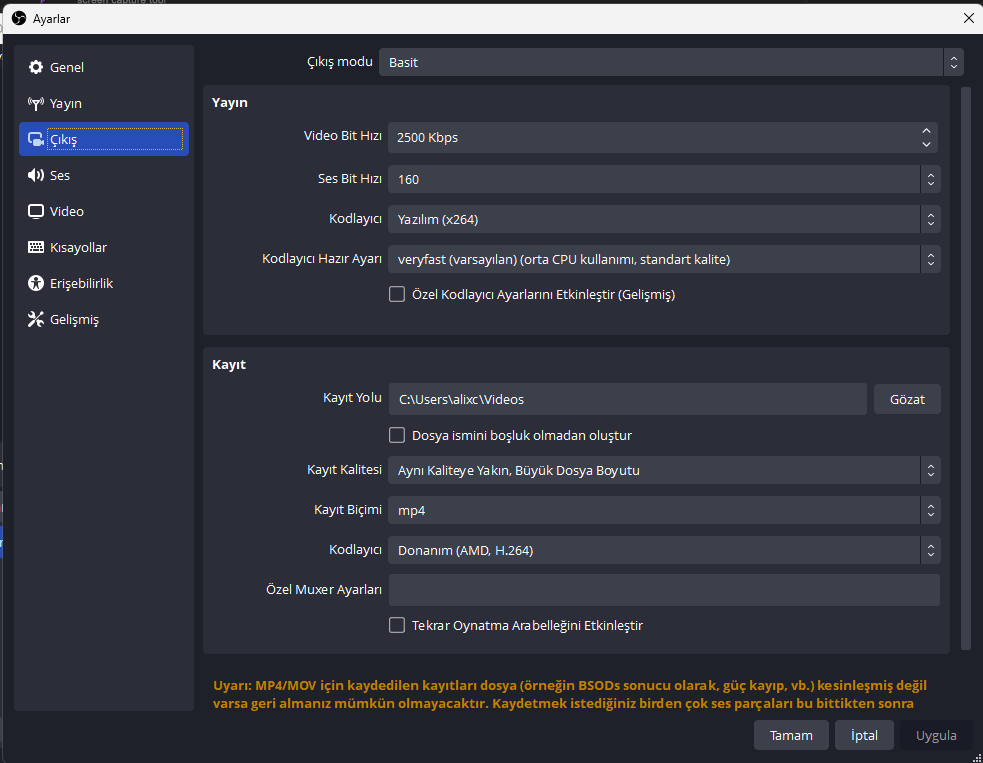Click the Genel gear icon in sidebar
The height and width of the screenshot is (763, 983).
(36, 68)
